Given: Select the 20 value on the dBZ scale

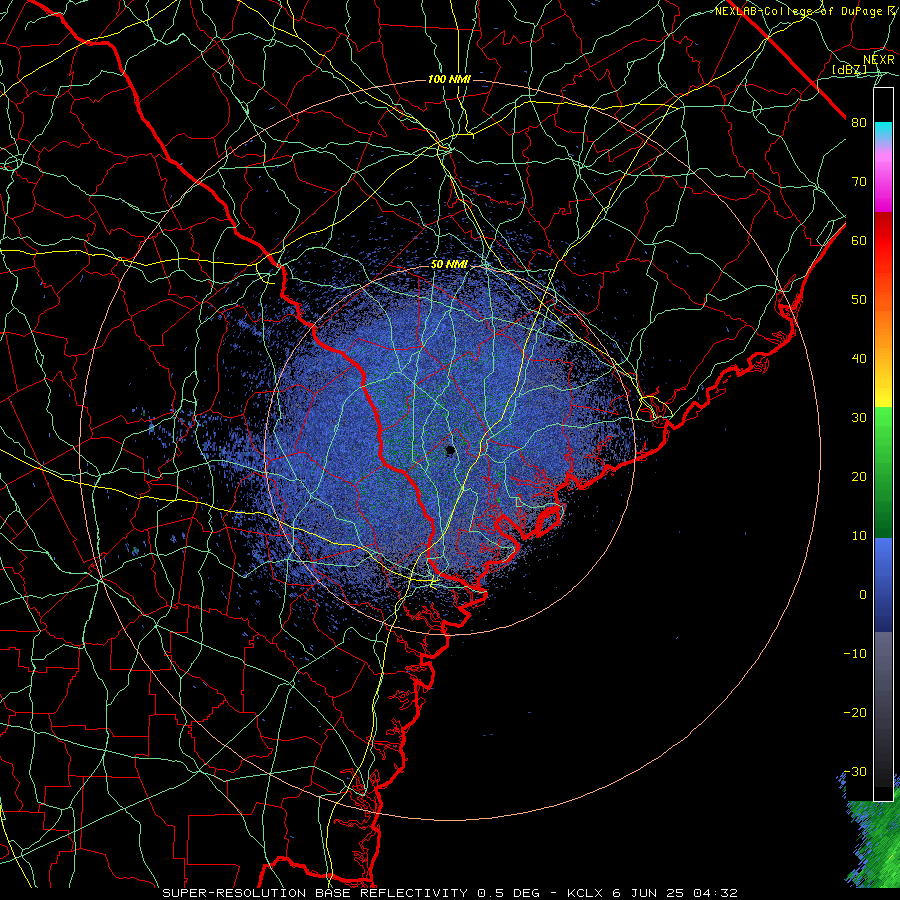Looking at the screenshot, I should click(859, 476).
